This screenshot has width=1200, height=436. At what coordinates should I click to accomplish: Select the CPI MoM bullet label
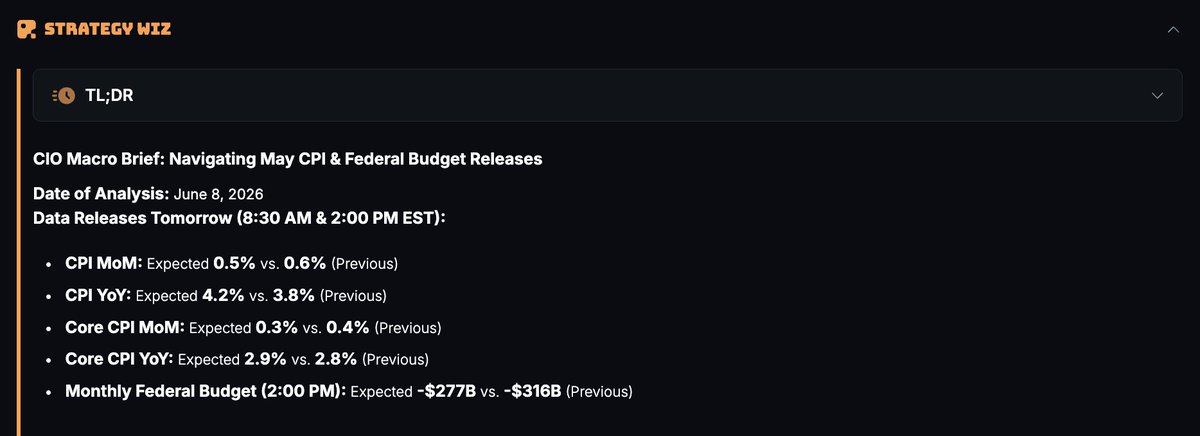[x=104, y=263]
